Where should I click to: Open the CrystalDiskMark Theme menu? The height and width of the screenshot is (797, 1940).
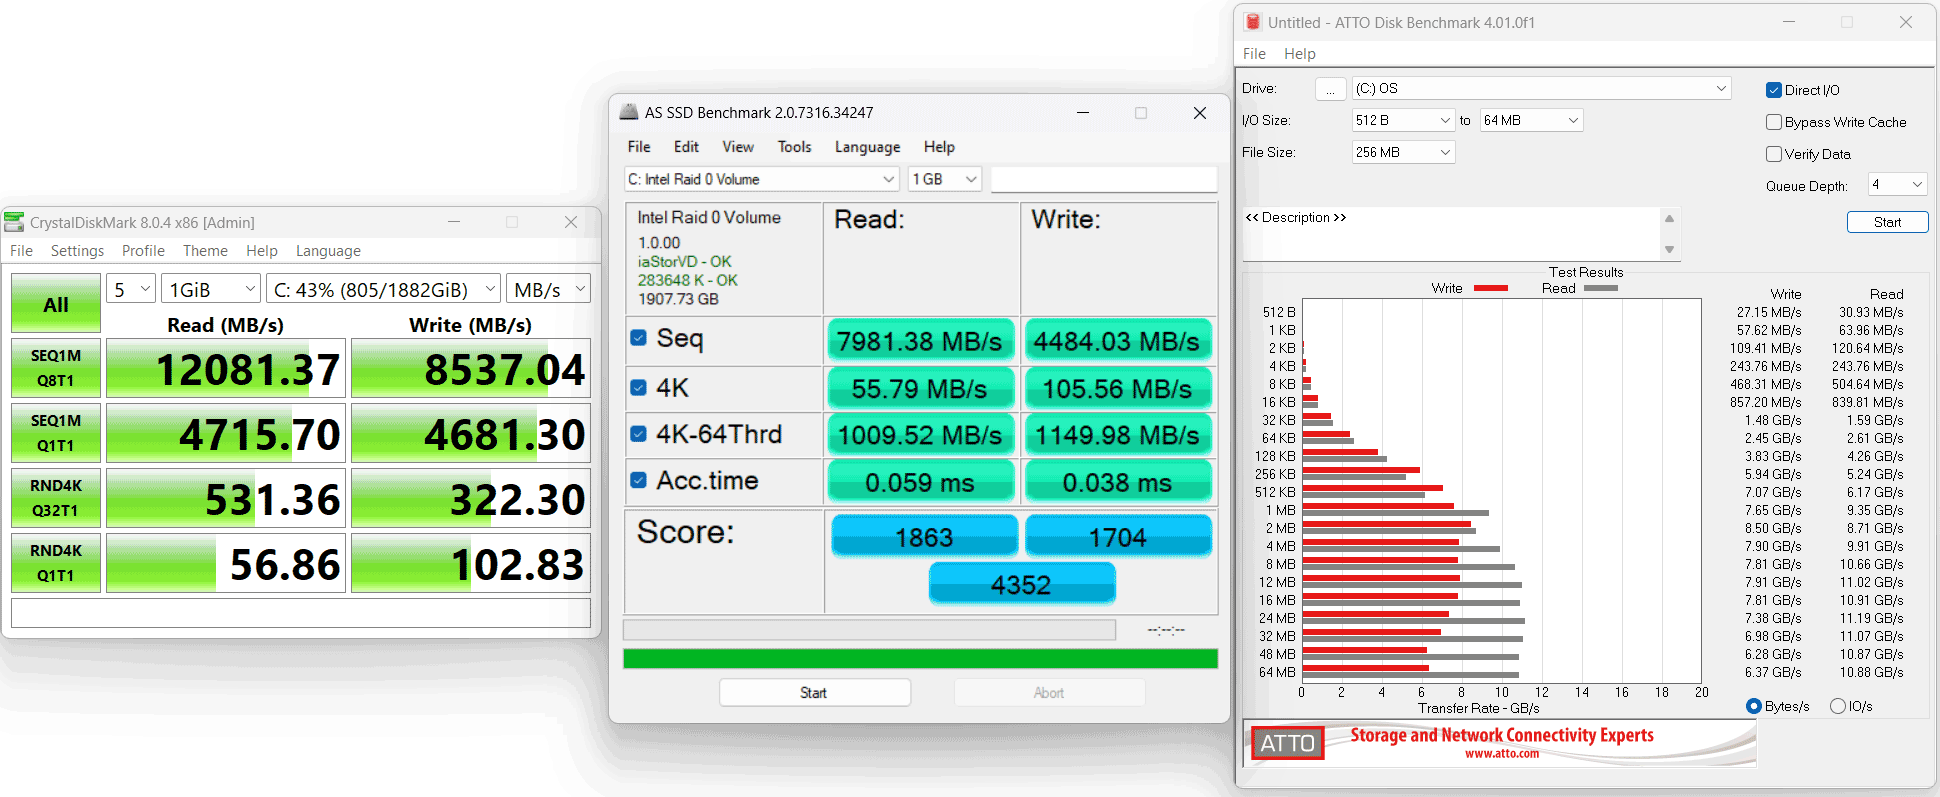pyautogui.click(x=205, y=251)
